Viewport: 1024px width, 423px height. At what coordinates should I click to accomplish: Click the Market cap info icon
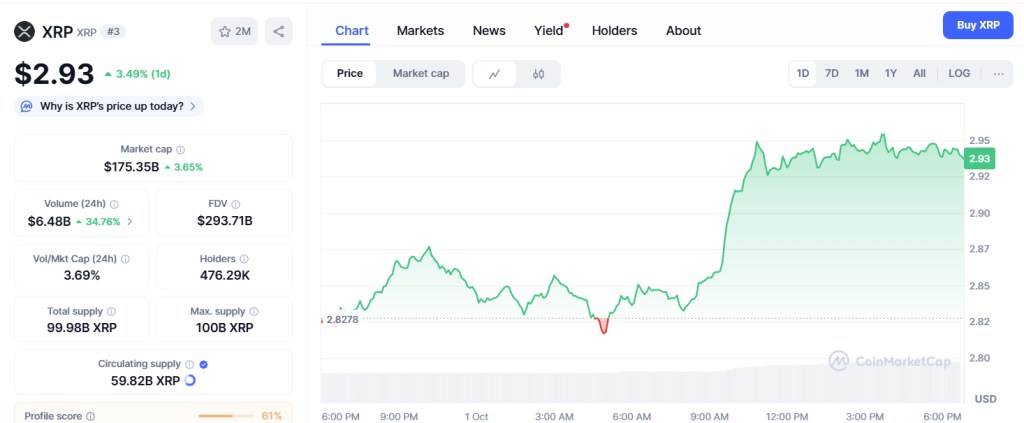(180, 149)
